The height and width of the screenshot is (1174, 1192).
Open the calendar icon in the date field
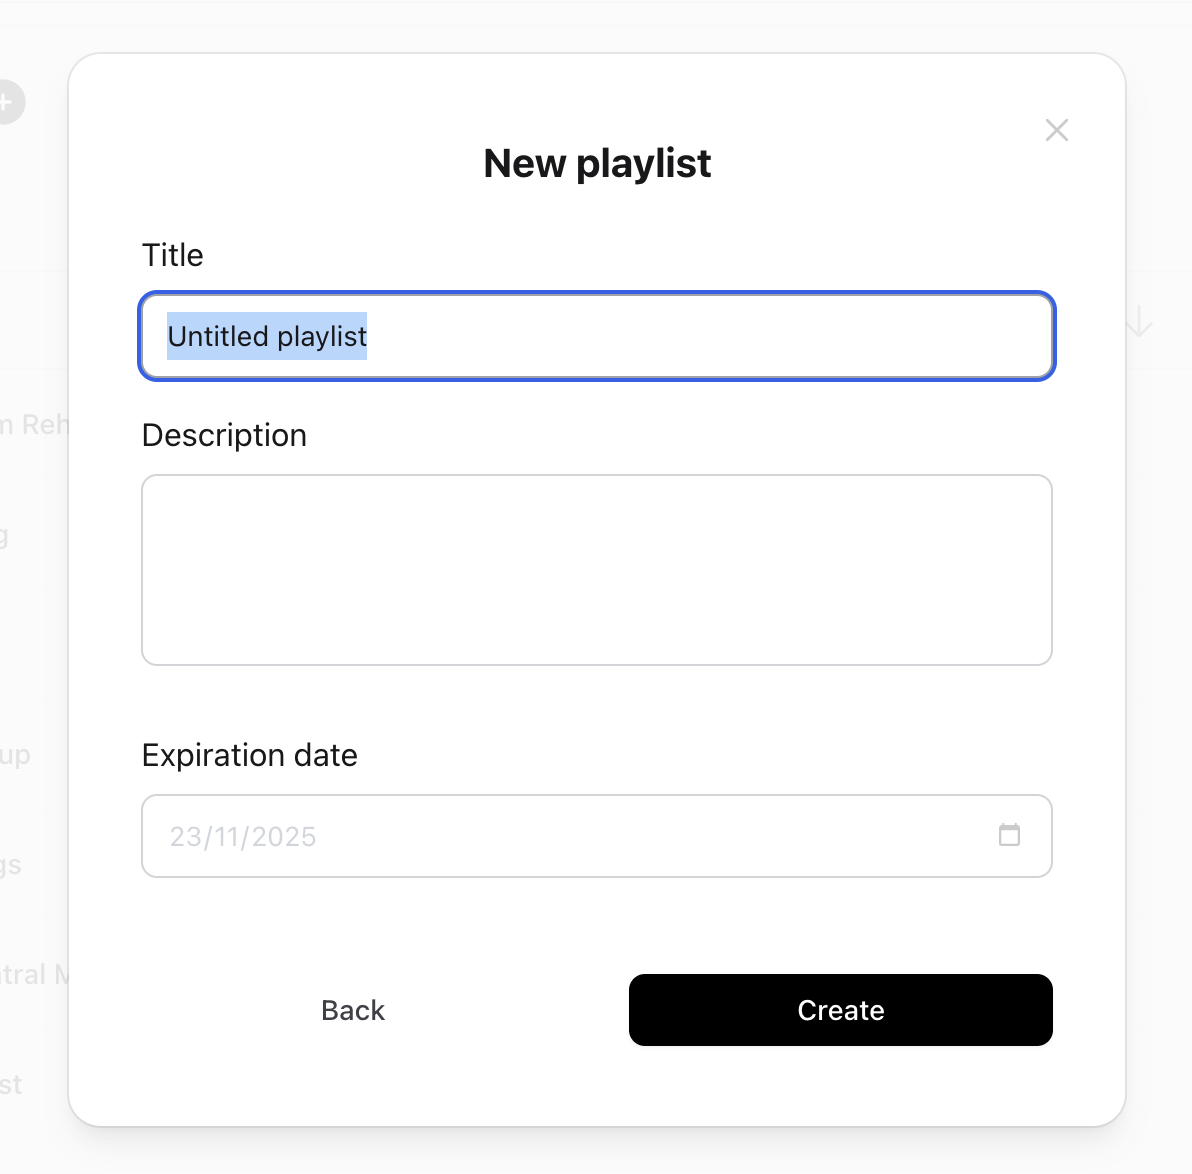point(1010,836)
